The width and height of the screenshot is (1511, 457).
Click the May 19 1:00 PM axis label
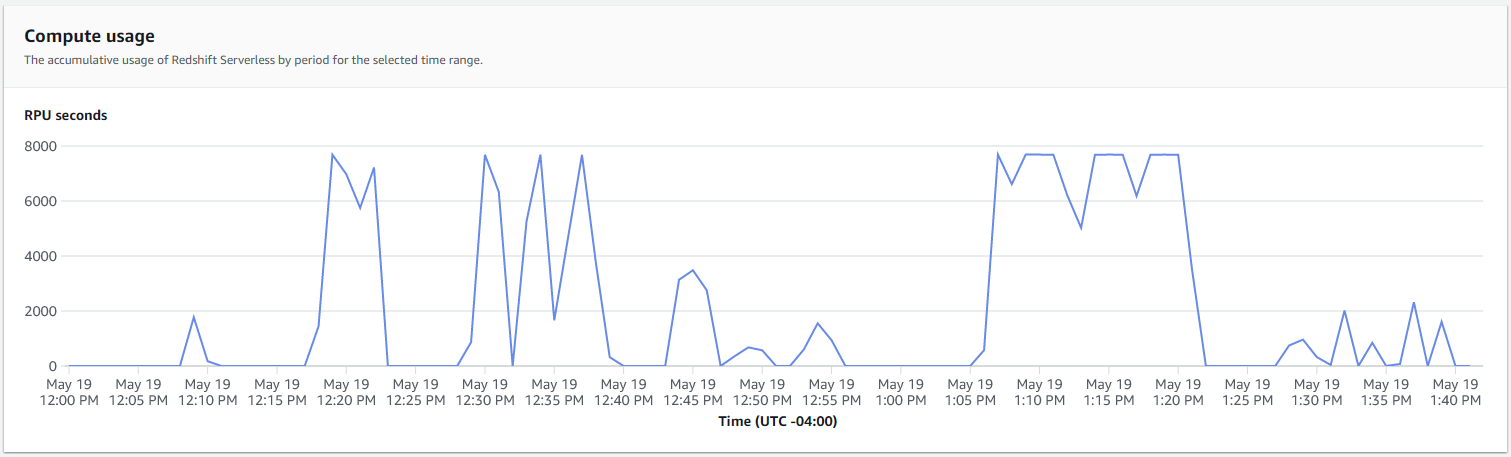coord(900,392)
